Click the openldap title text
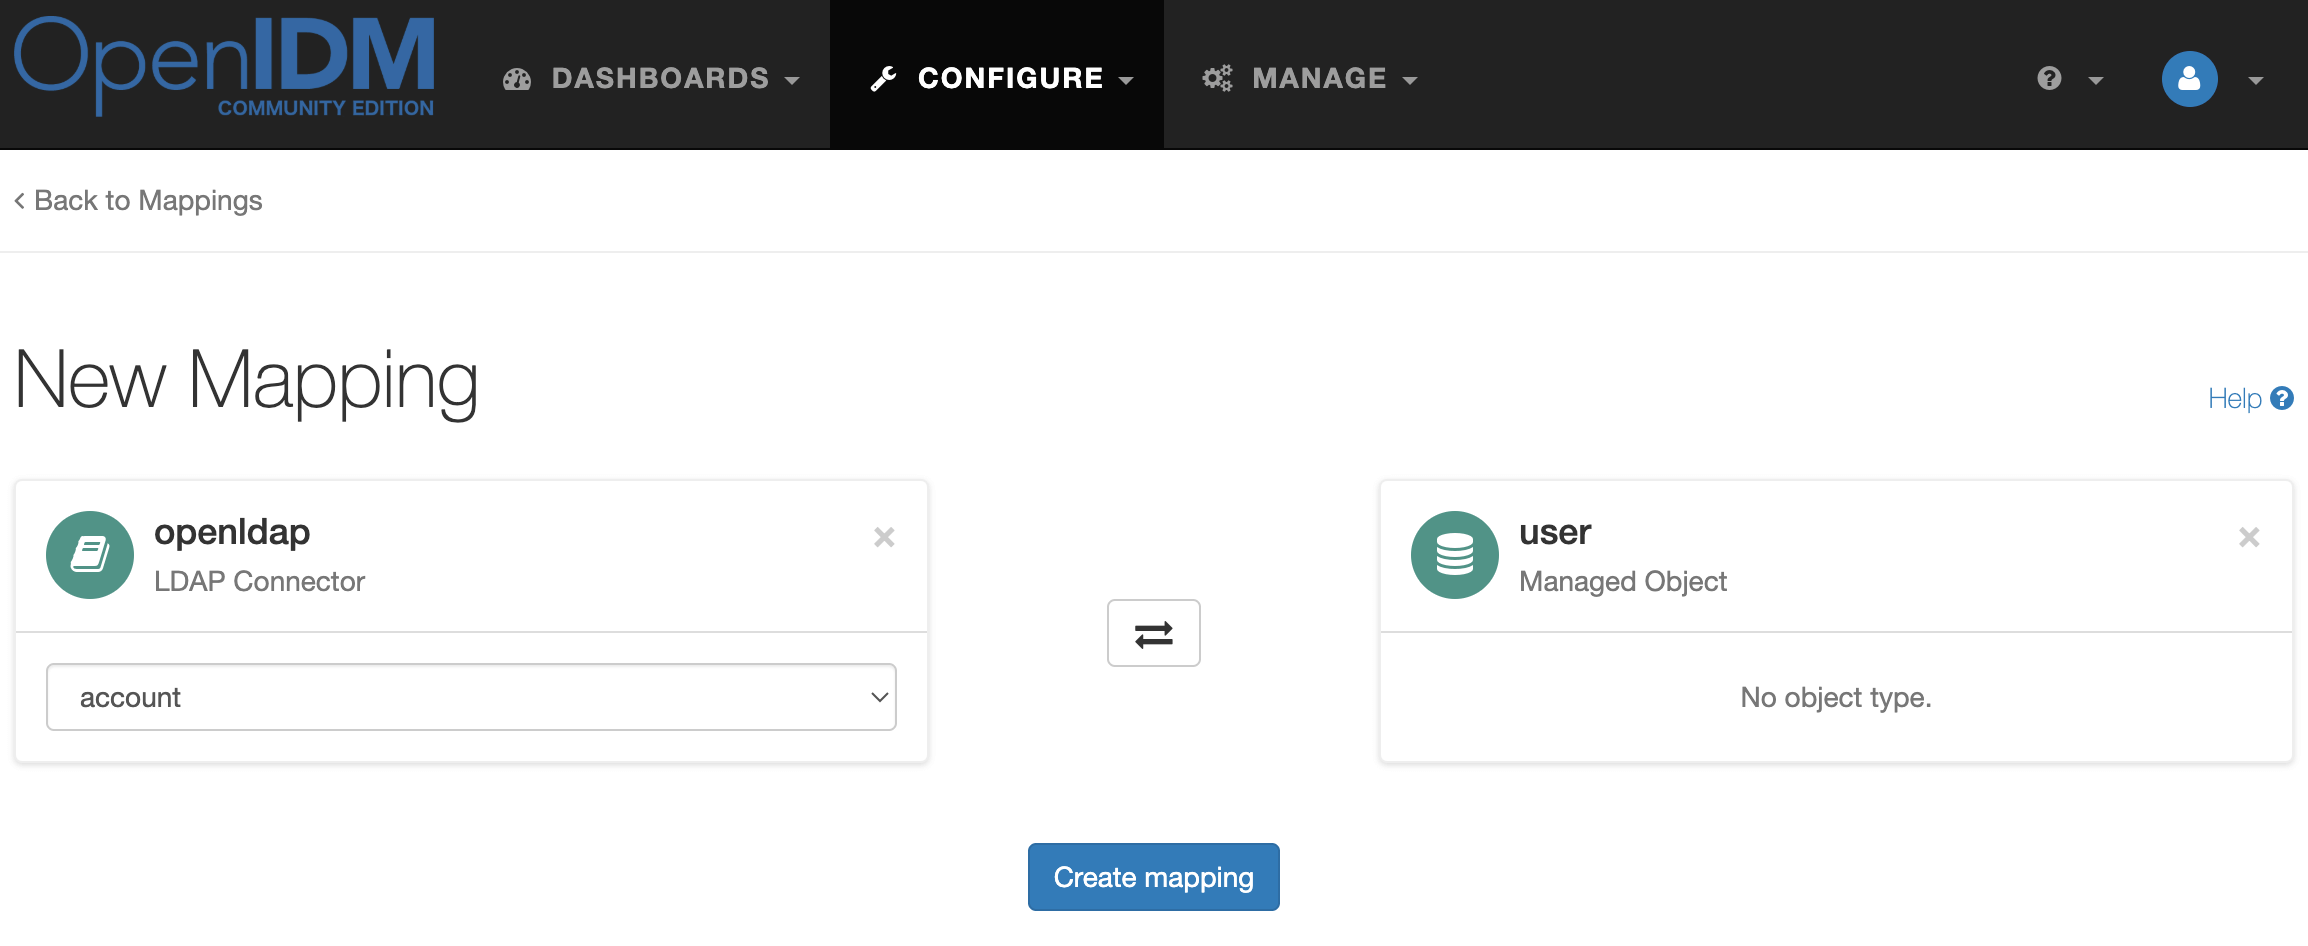The image size is (2308, 946). click(232, 532)
